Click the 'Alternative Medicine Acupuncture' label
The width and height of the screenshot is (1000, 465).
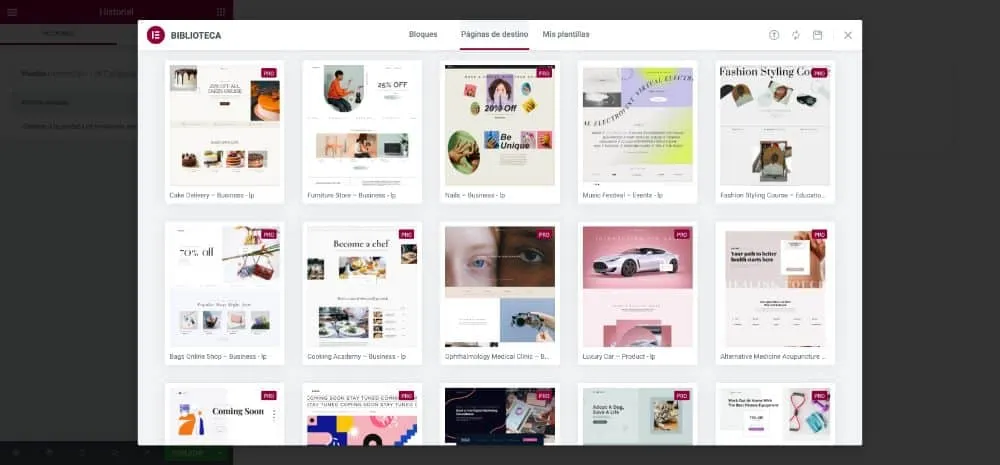773,357
